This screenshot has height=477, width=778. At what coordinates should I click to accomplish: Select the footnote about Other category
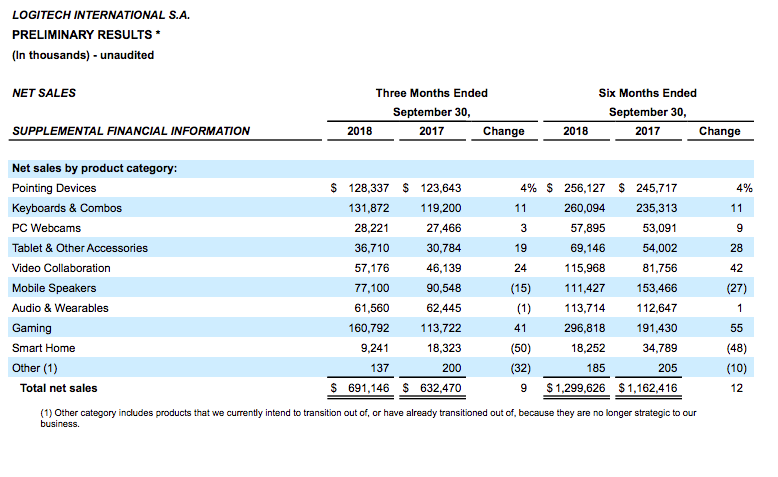click(x=368, y=418)
